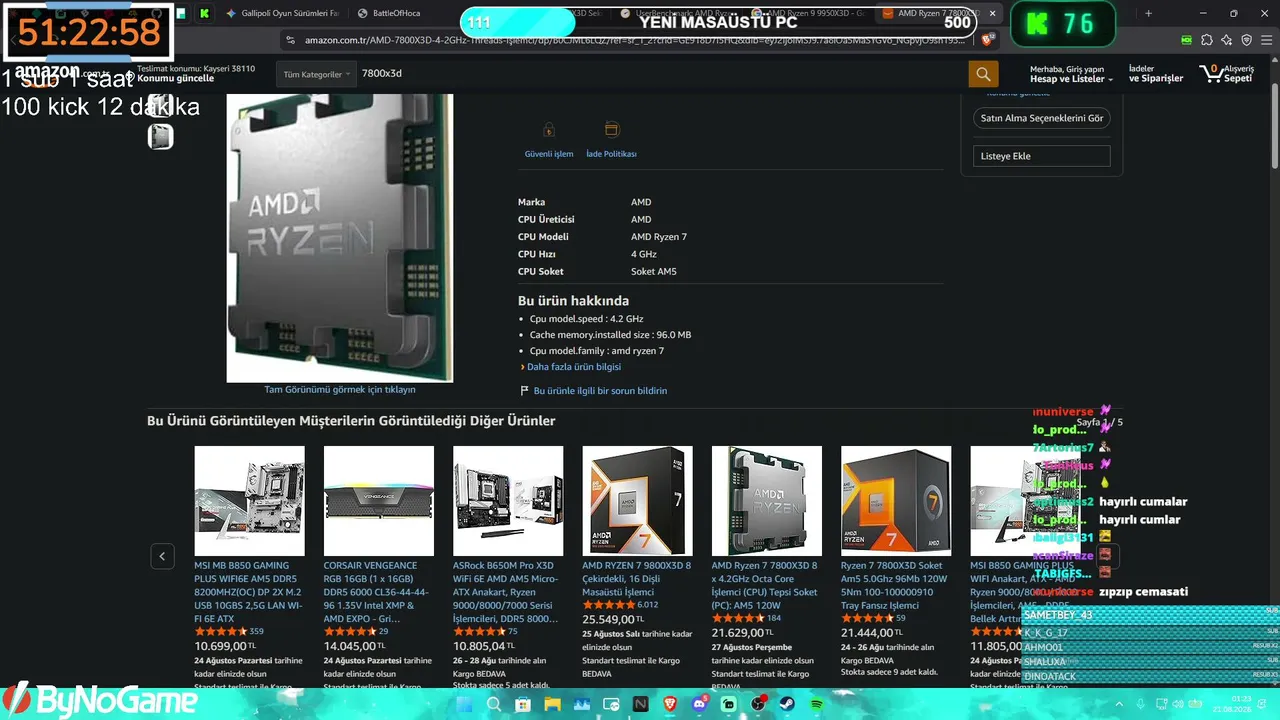Click the orange Amazon search magnifier button

point(983,74)
